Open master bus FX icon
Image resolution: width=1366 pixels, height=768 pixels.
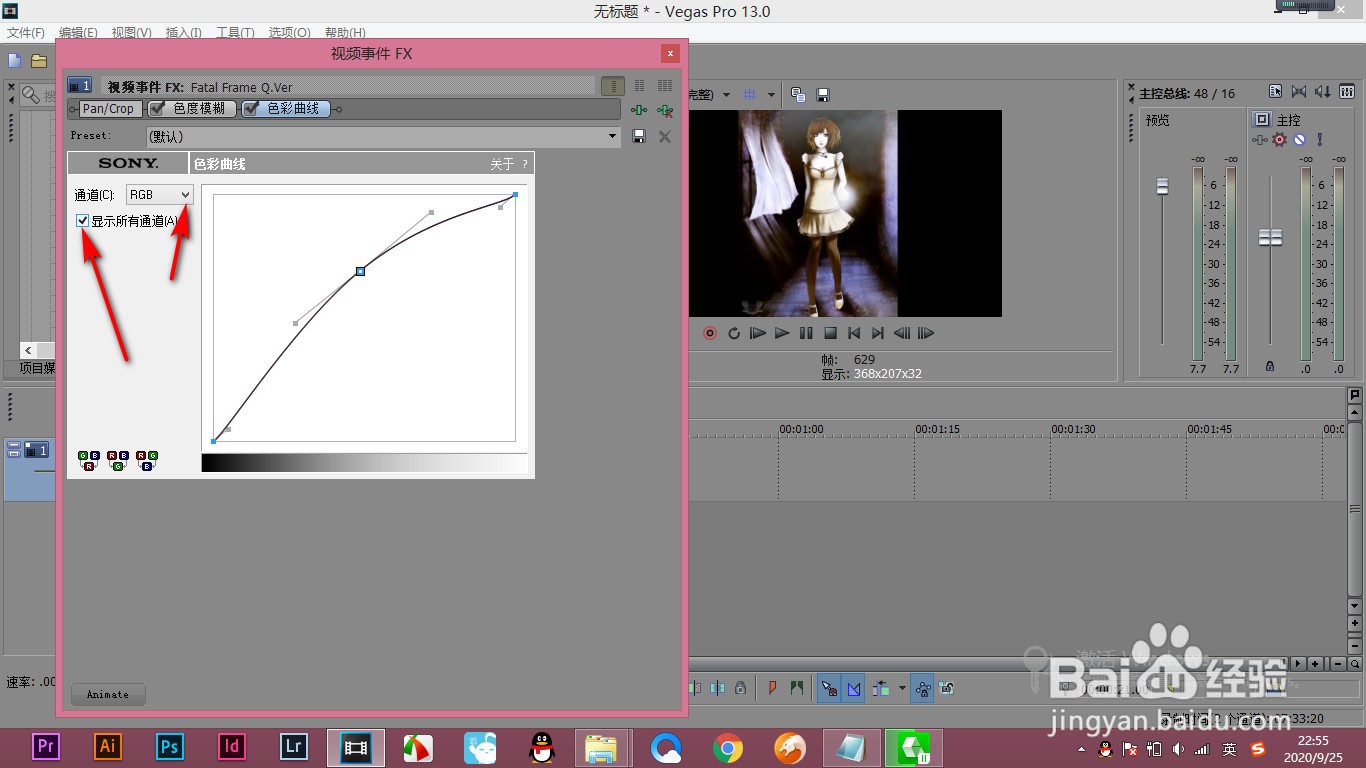point(1261,140)
